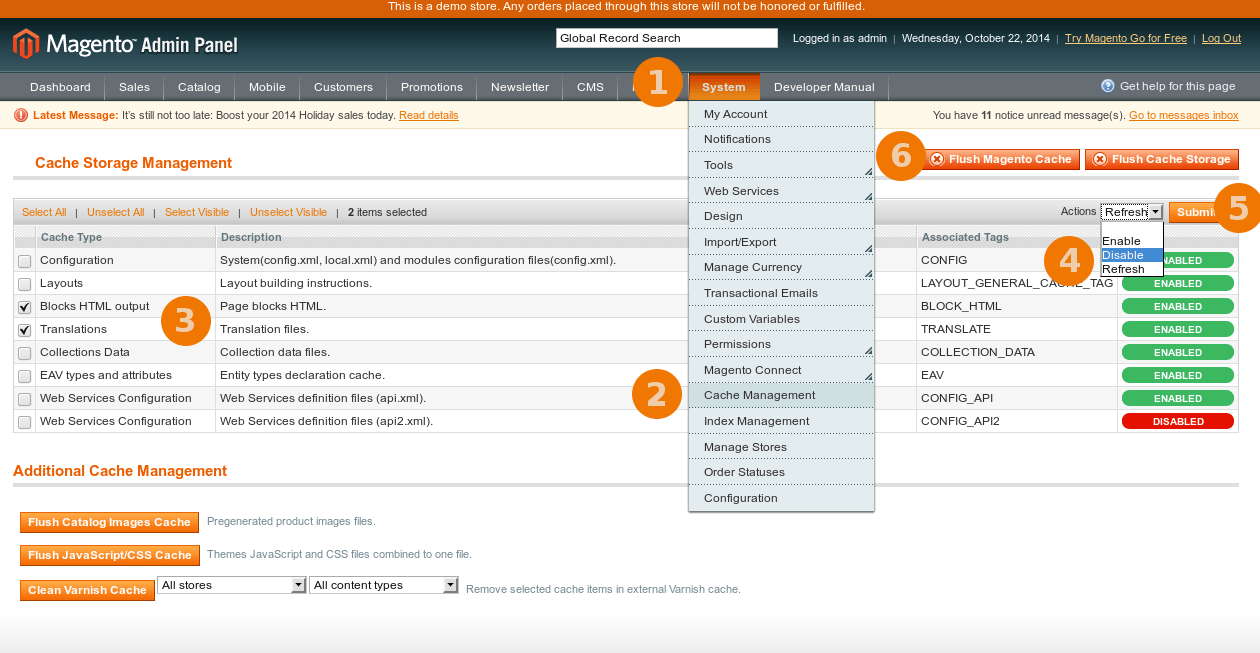1260x653 pixels.
Task: Check Web Services Configuration api.xml checkbox
Action: click(24, 399)
